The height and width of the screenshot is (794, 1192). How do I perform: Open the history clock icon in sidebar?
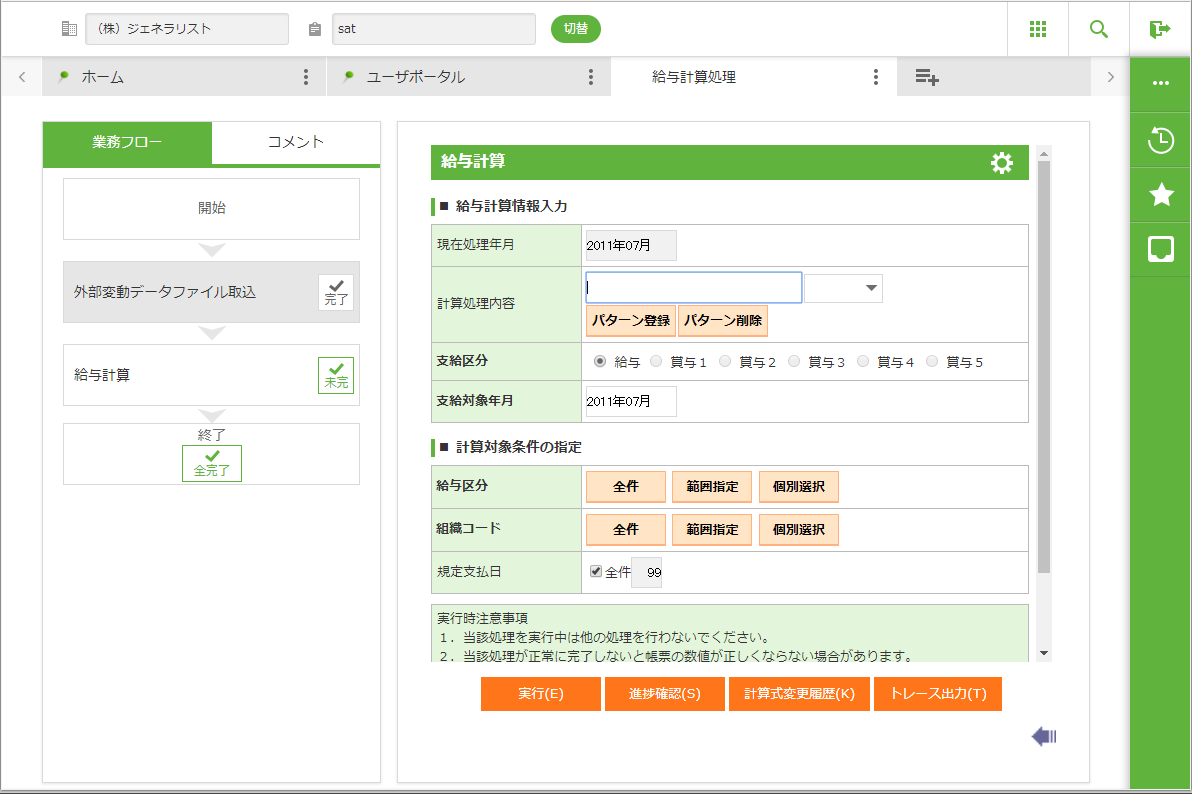click(x=1161, y=141)
